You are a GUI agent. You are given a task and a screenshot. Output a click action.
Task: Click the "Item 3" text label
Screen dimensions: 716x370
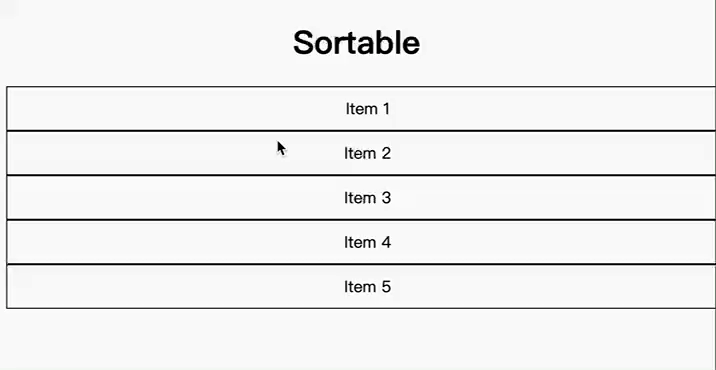(x=368, y=198)
